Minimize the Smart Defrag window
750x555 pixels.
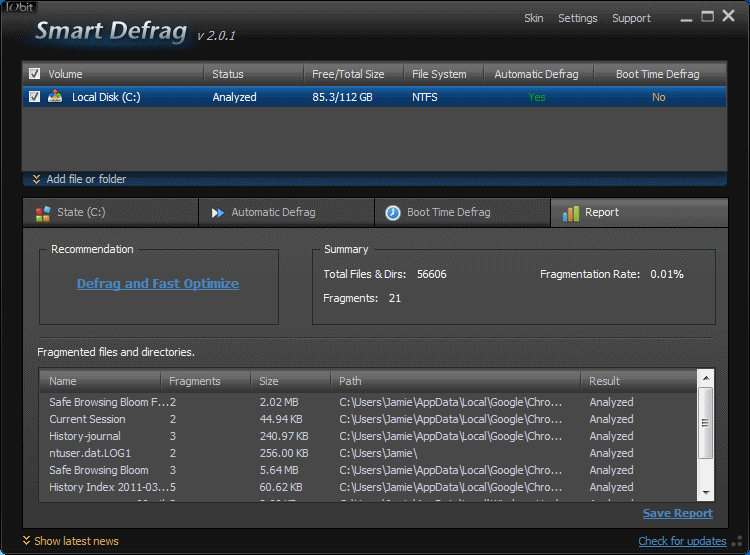point(686,18)
